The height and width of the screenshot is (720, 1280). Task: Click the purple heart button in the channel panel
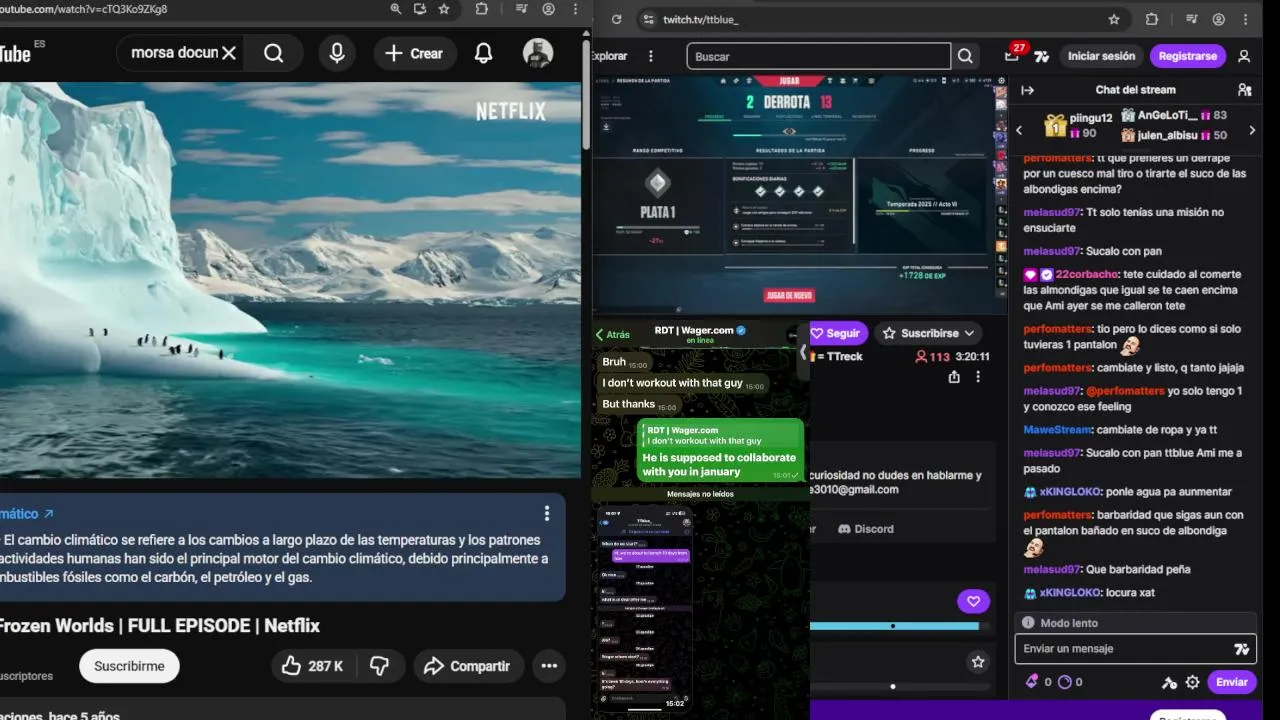tap(973, 601)
